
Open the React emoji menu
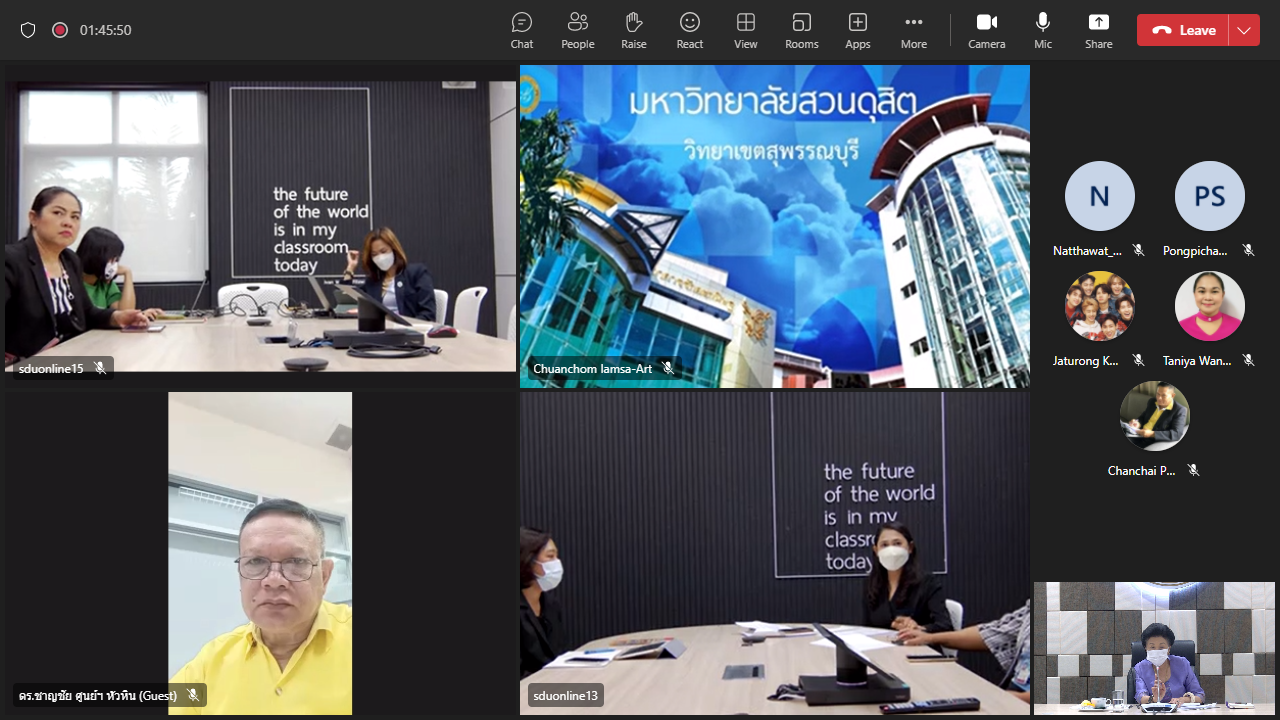pos(690,30)
